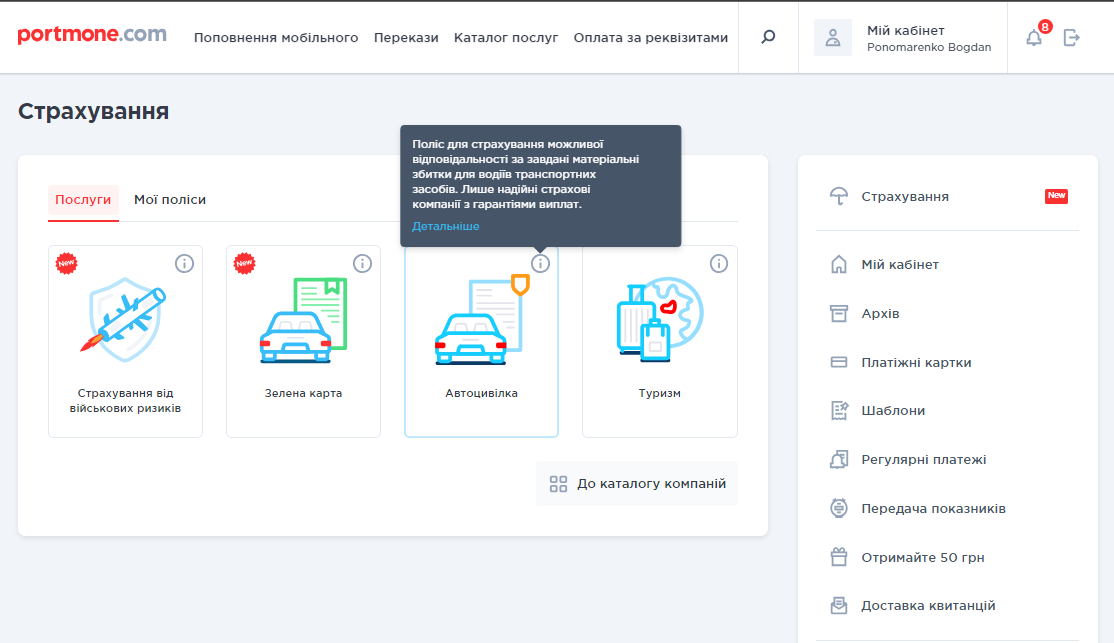Open Поповнення мобільного menu item
Screen dimensions: 1114x643
tap(276, 38)
